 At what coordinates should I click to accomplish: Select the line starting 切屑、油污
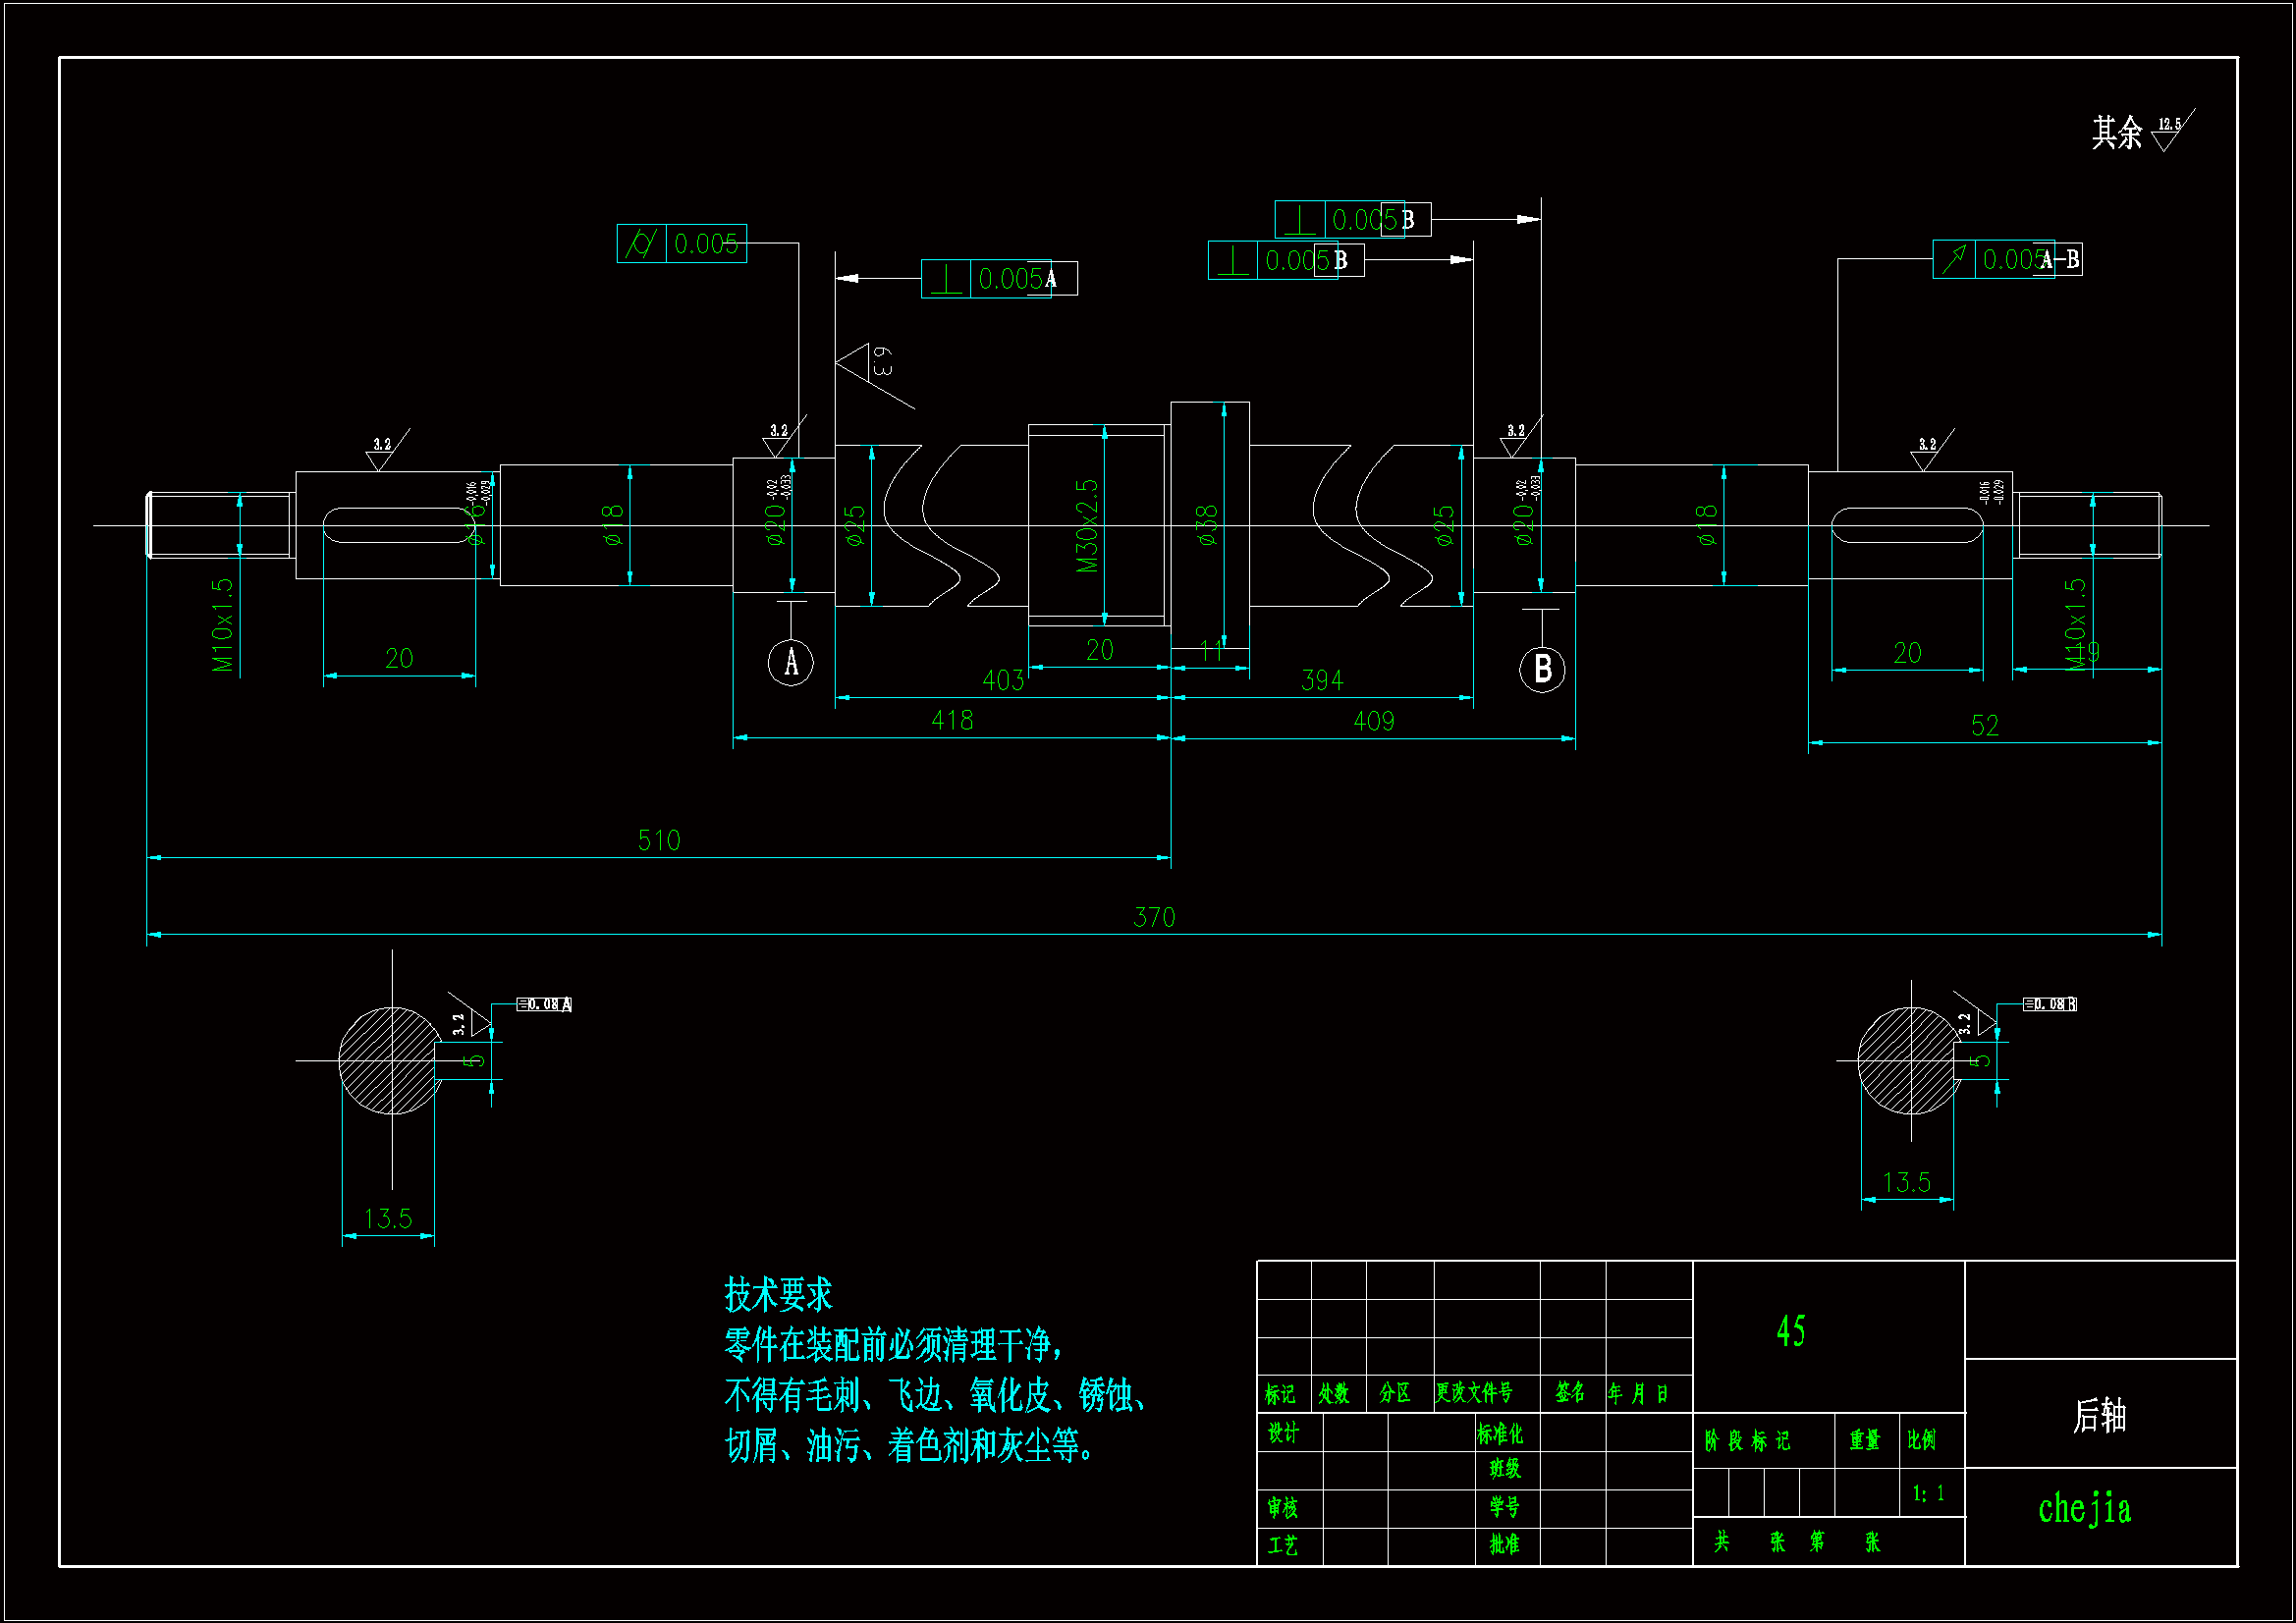(909, 1445)
